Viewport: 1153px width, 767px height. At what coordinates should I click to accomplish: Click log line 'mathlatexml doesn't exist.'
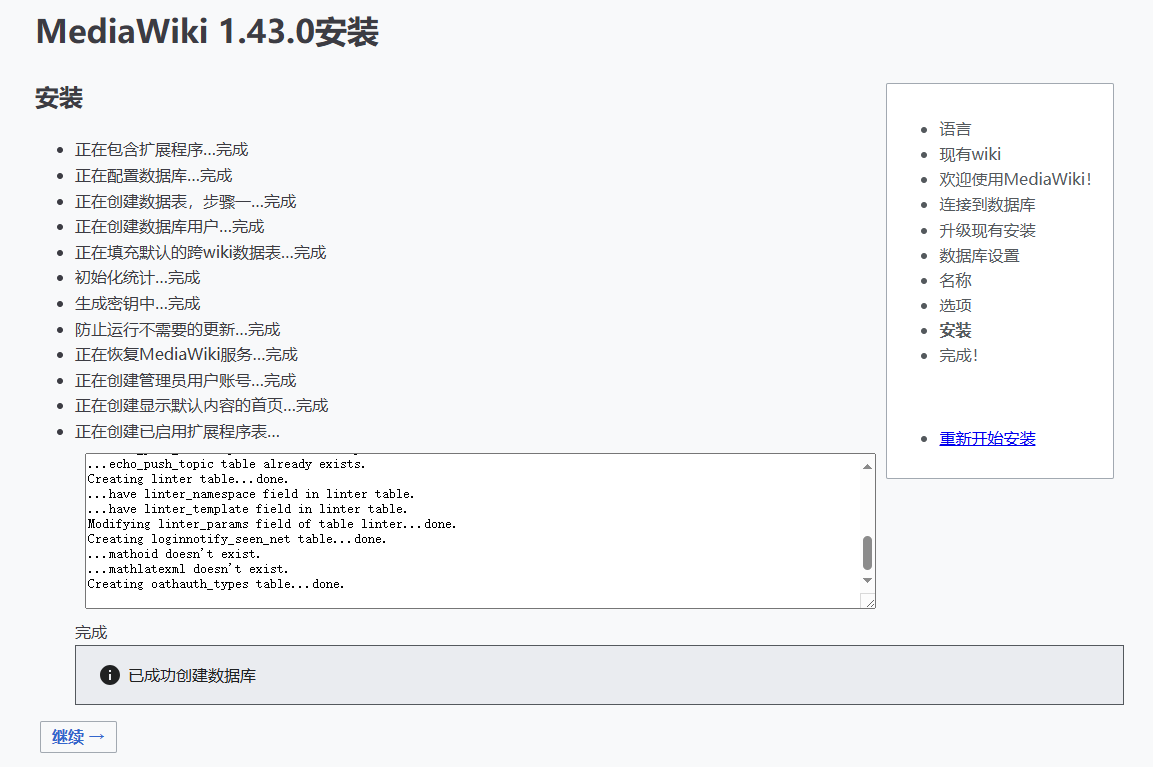coord(188,569)
